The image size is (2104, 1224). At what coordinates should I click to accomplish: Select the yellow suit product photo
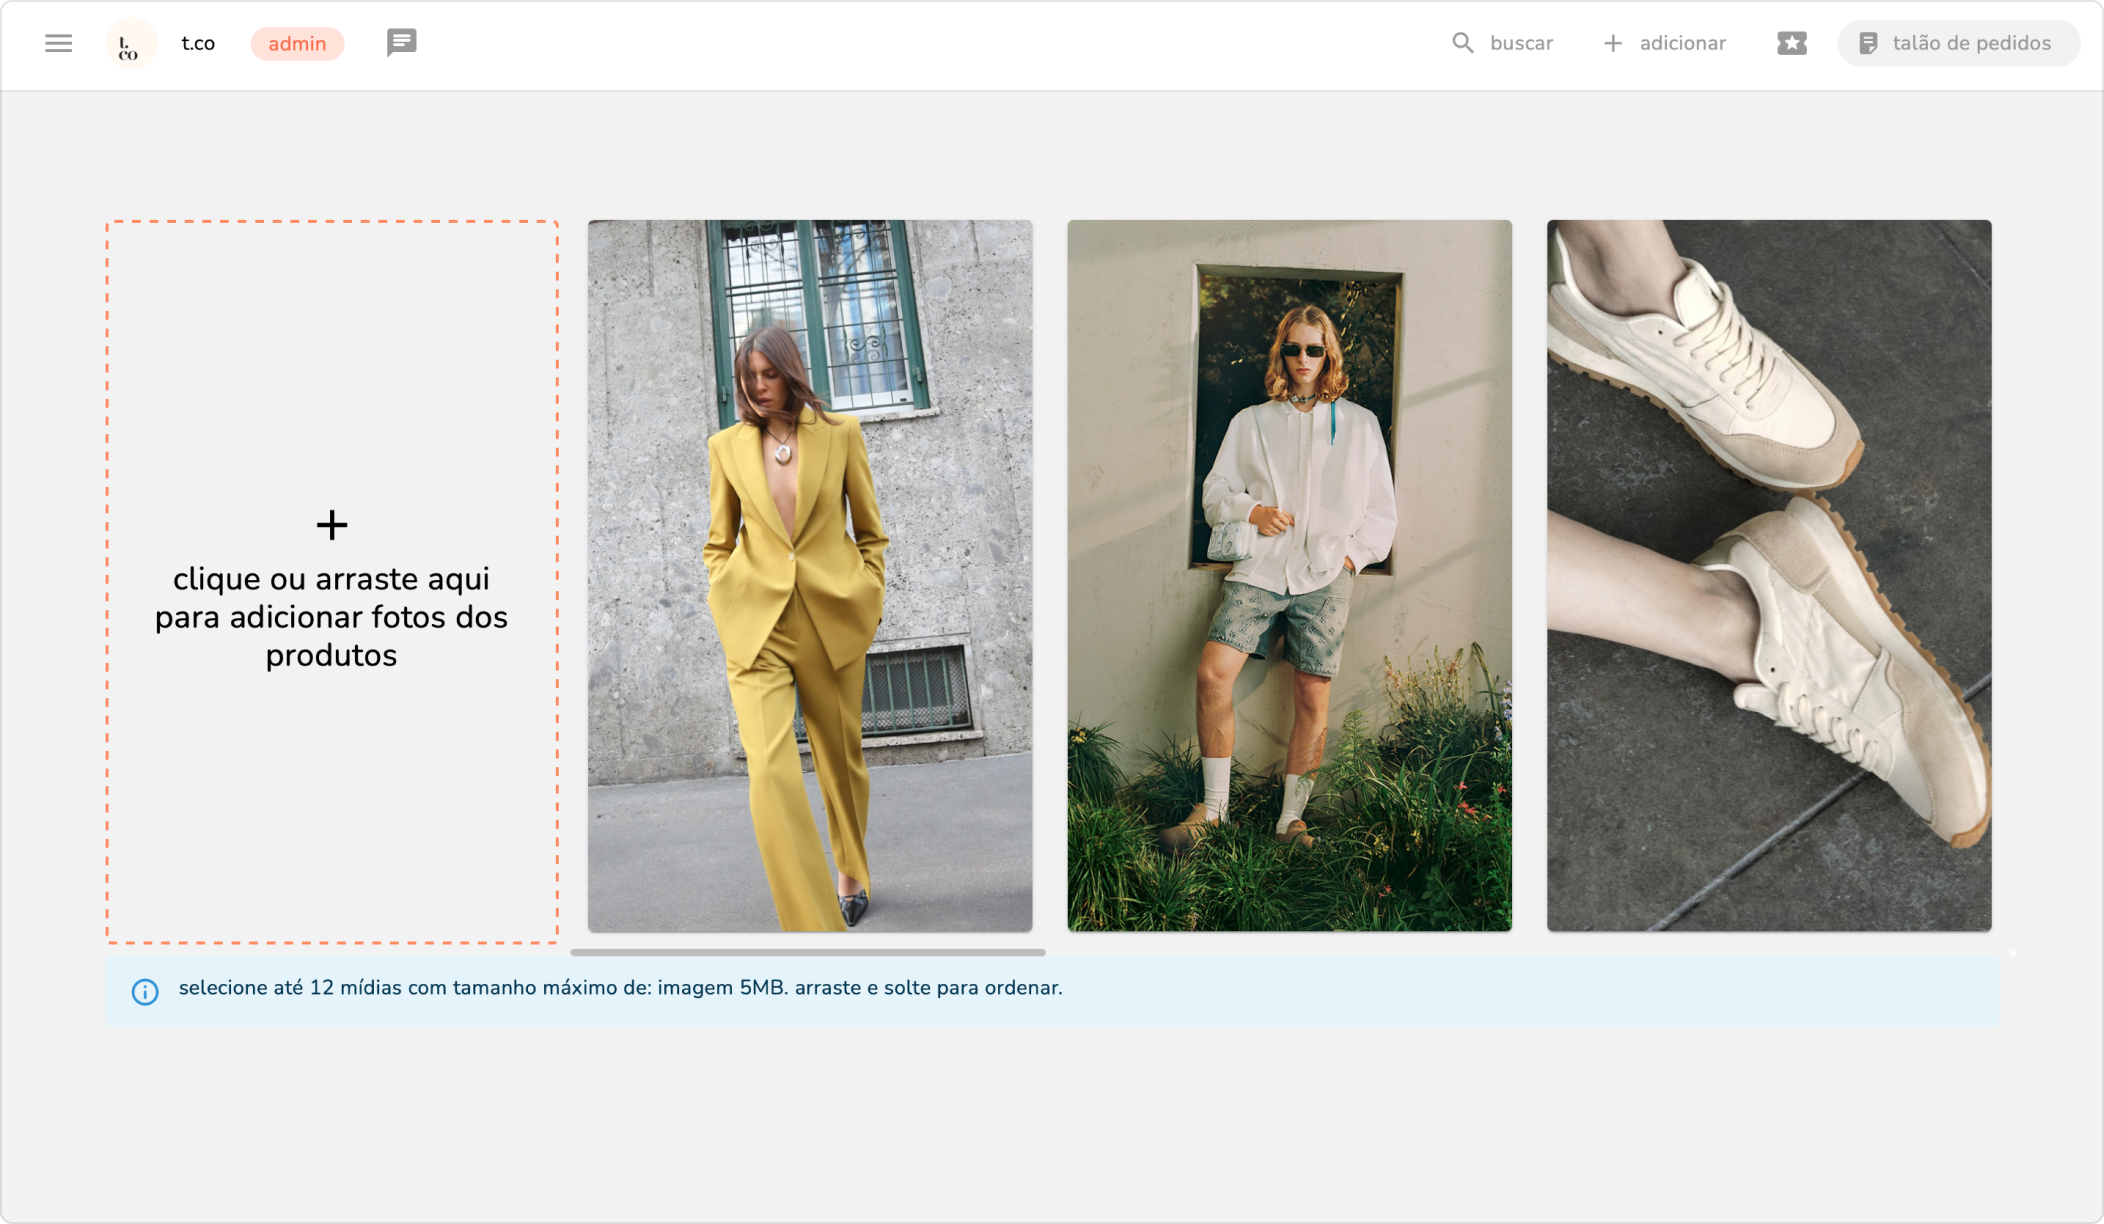[x=809, y=575]
